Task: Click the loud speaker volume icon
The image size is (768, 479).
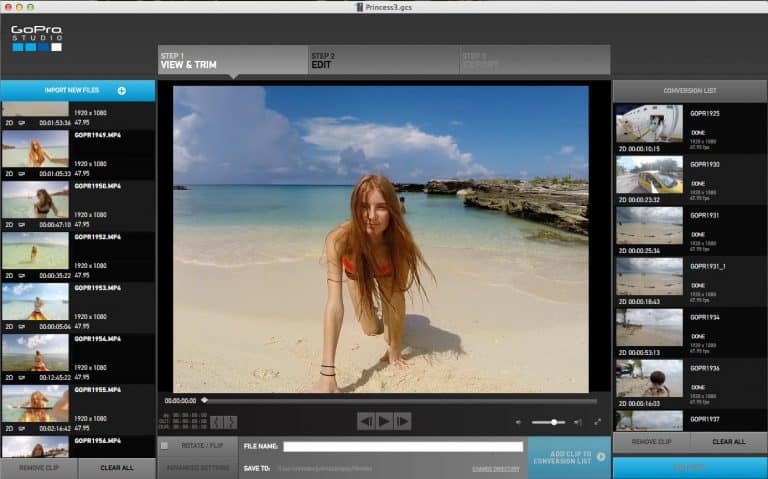Action: tap(578, 422)
